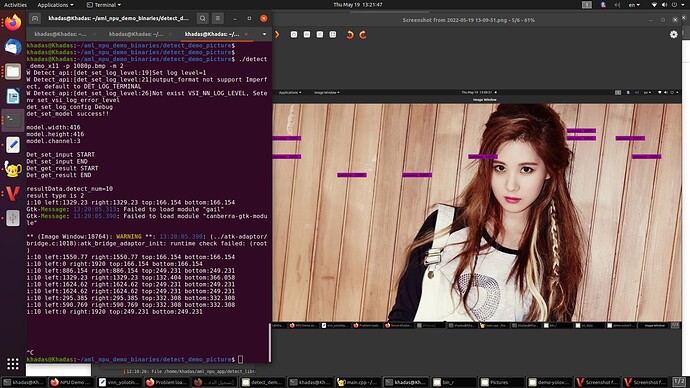690x388 pixels.
Task: Rotate image counter-clockwise in the viewer
Action: pos(350,35)
